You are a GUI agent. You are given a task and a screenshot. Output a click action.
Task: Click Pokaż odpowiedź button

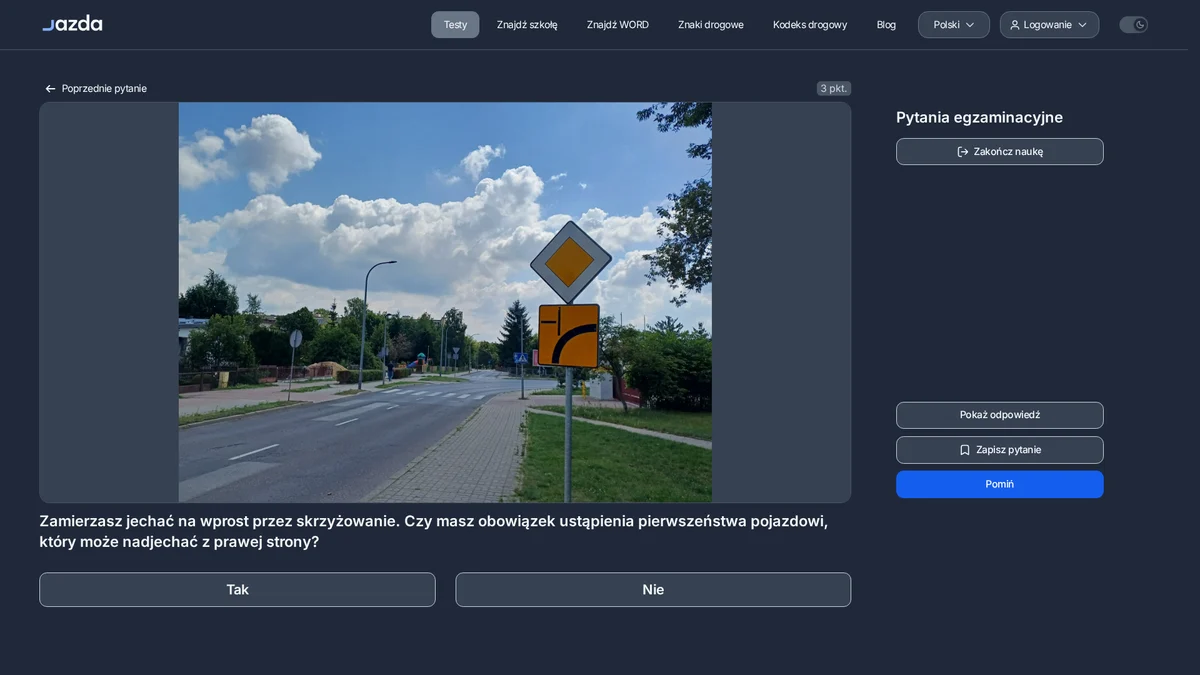point(1000,415)
